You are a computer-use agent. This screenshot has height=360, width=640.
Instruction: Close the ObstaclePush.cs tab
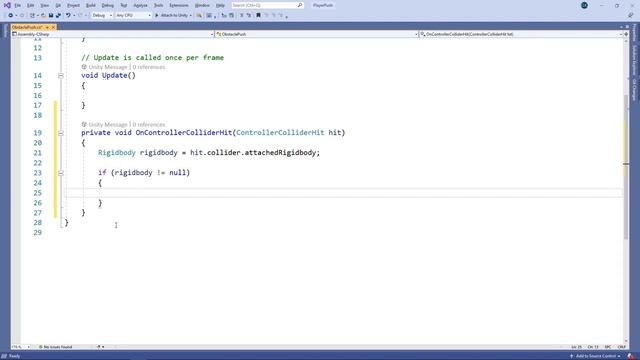53,27
